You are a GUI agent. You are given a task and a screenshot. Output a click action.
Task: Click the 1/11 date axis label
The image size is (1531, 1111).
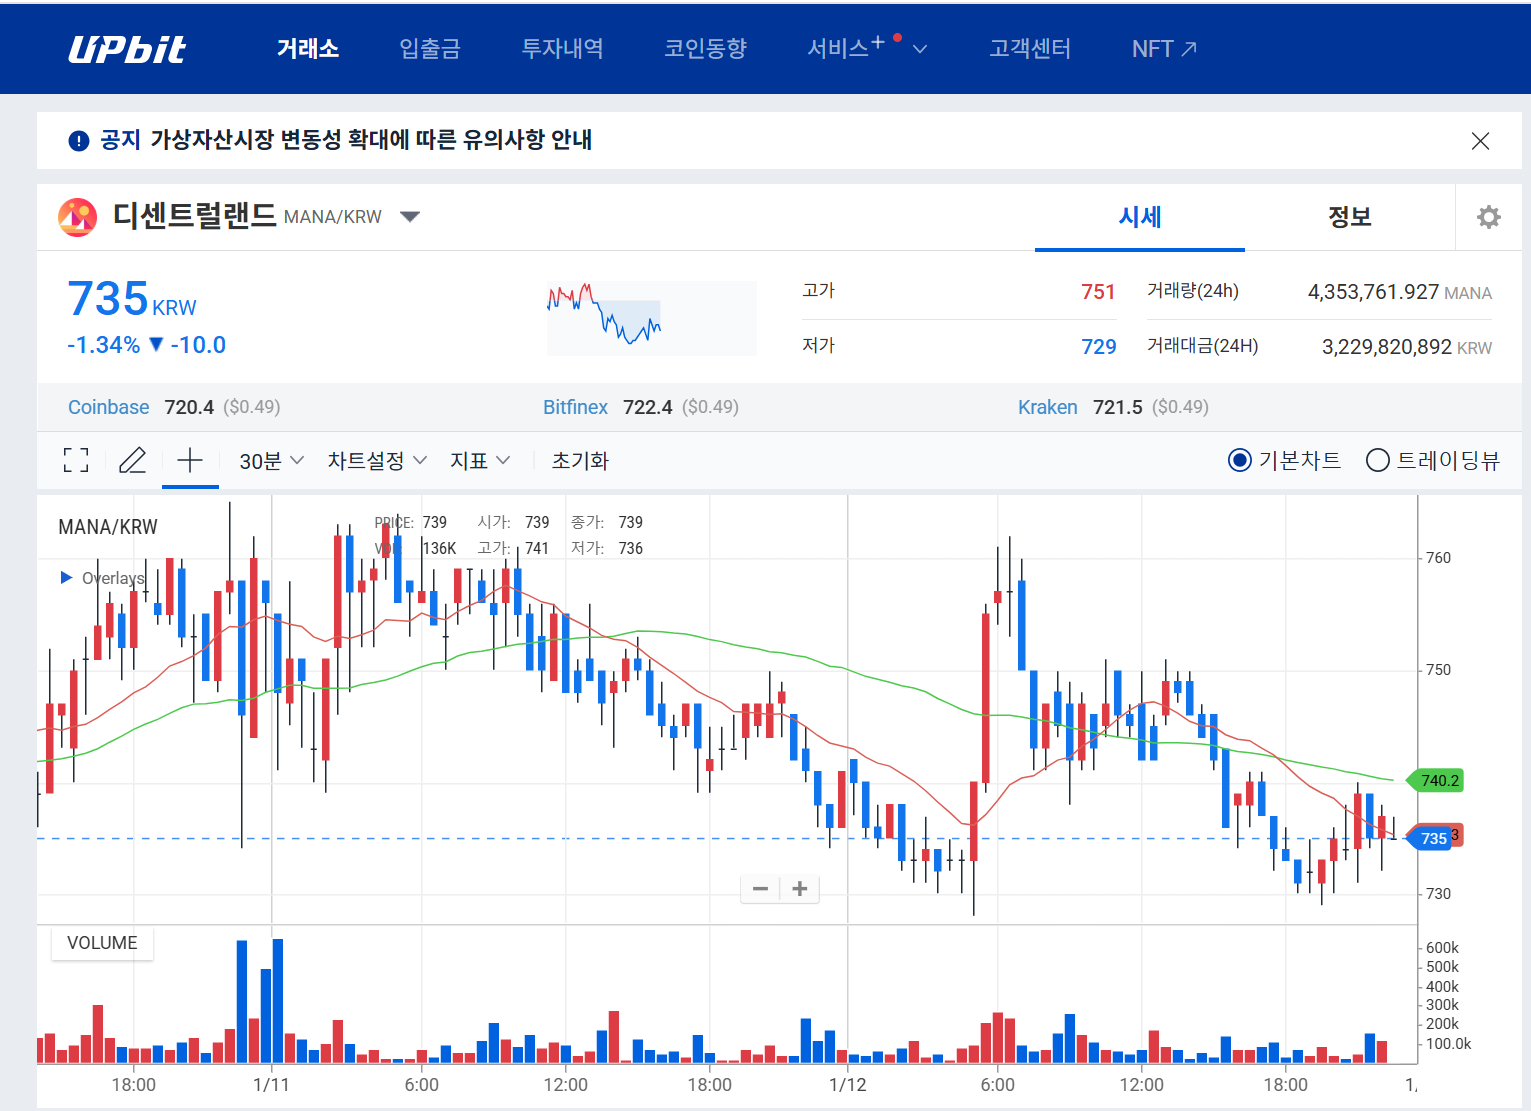click(x=271, y=1085)
